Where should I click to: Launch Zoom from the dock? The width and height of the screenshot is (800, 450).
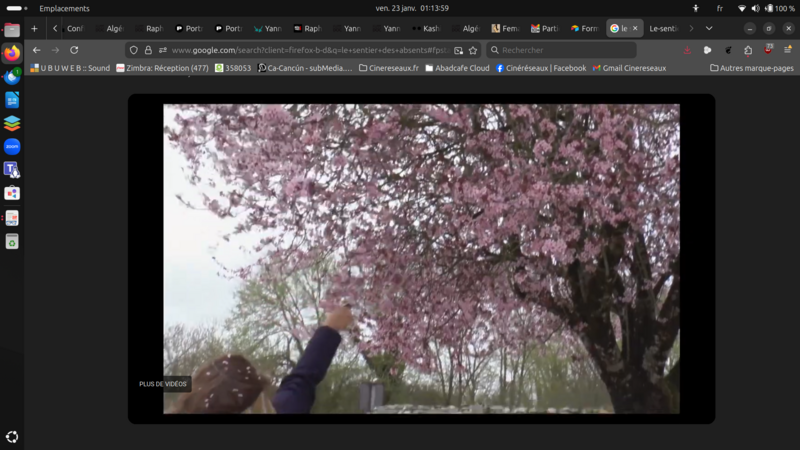pyautogui.click(x=12, y=146)
